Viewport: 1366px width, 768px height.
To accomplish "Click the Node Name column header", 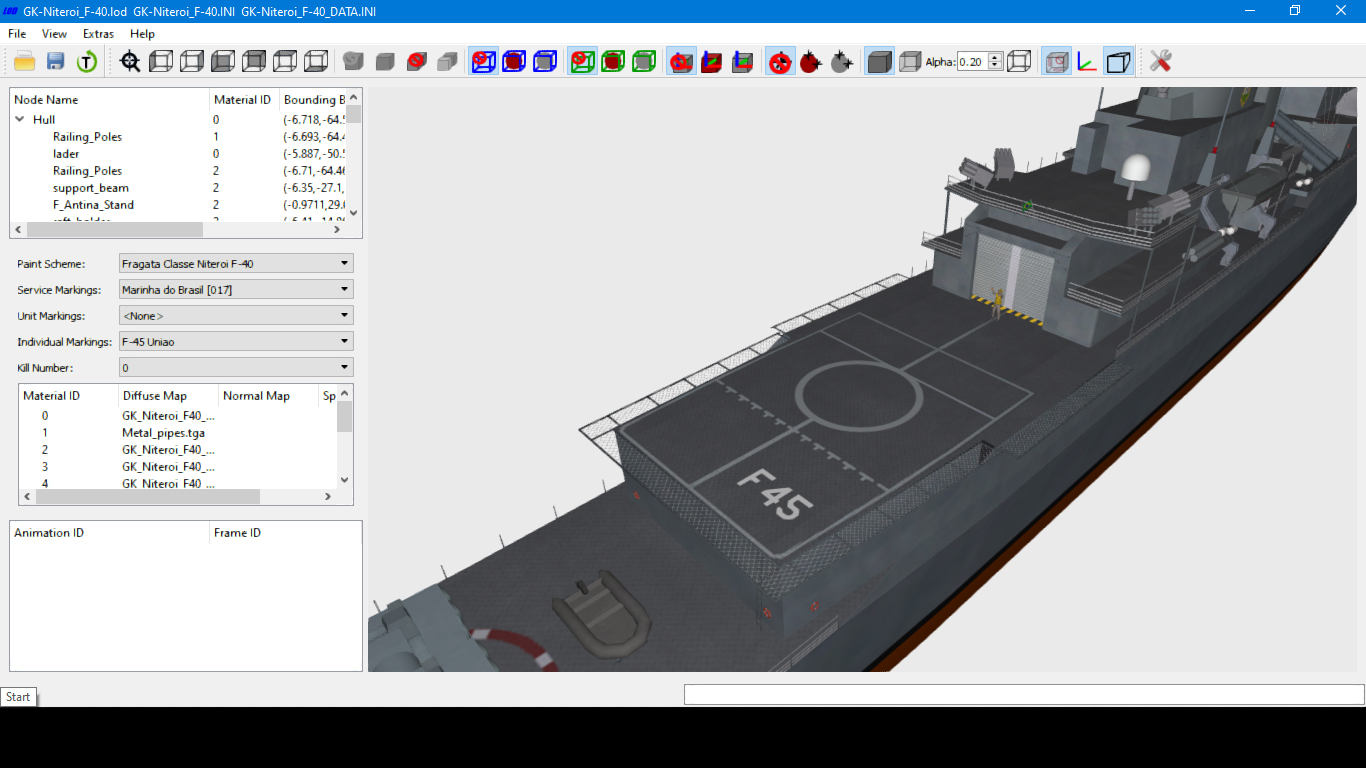I will click(110, 99).
